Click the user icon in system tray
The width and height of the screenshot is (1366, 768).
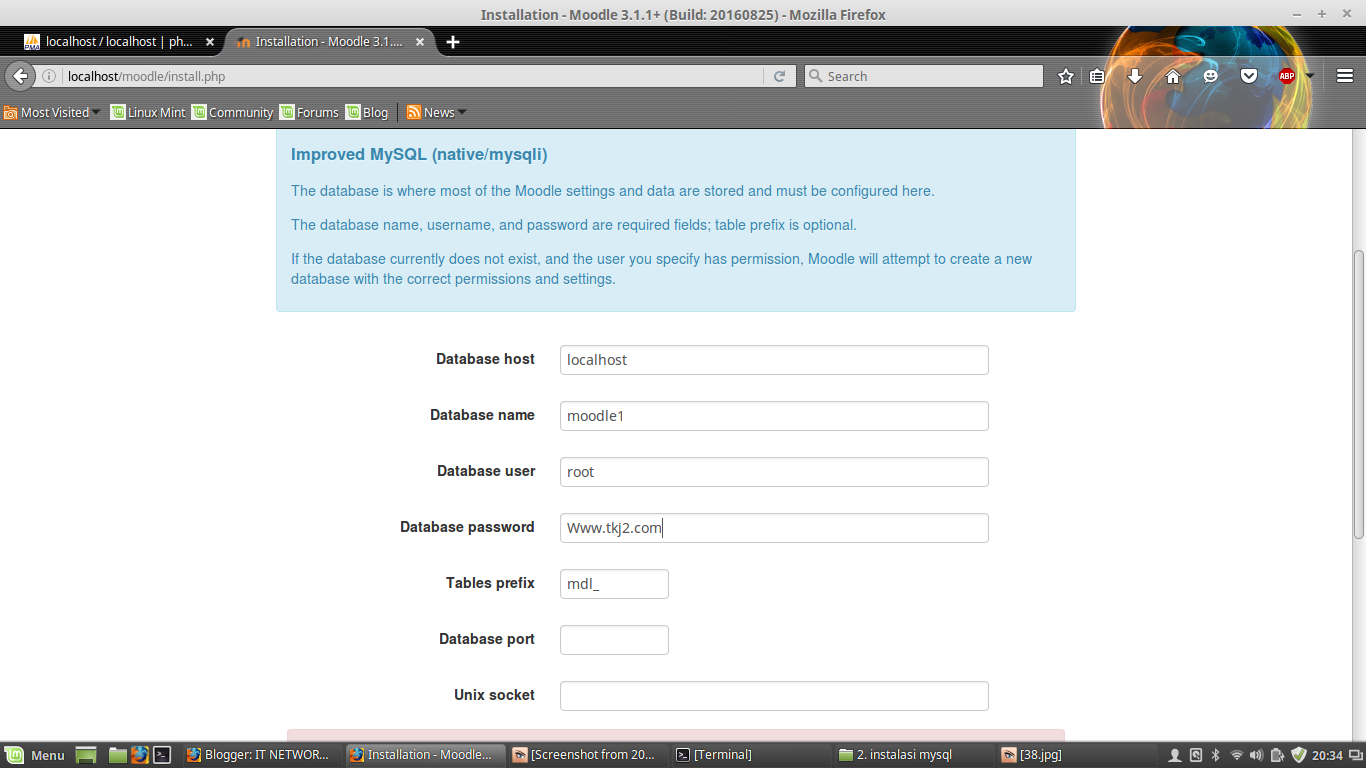[x=1176, y=755]
